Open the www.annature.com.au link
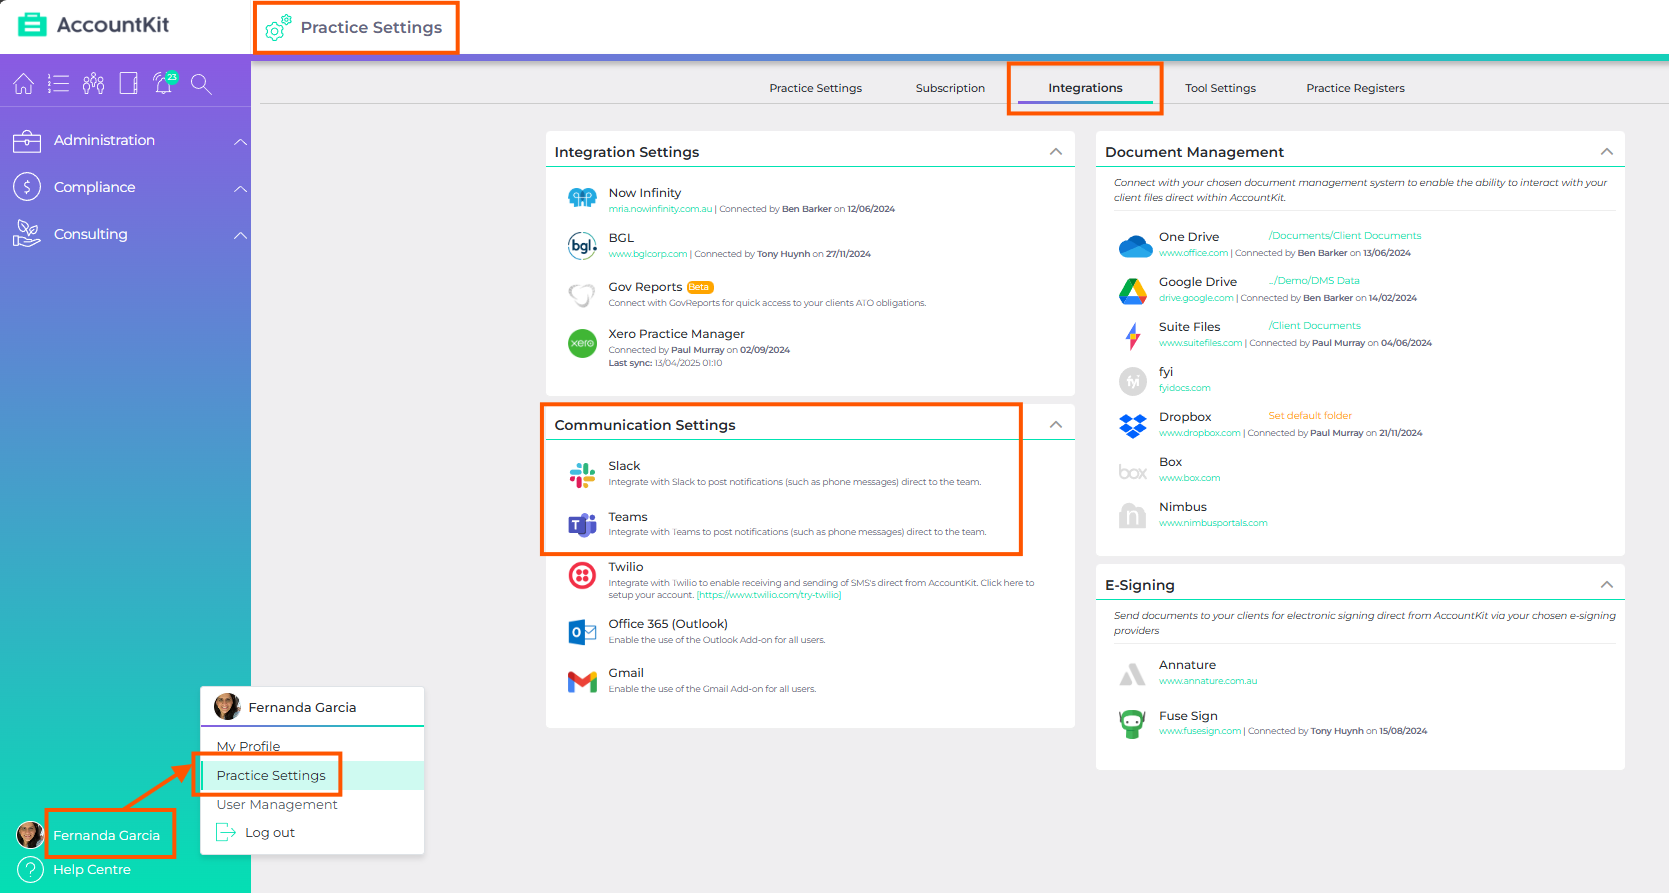Screen dimensions: 1669x893 1208,681
